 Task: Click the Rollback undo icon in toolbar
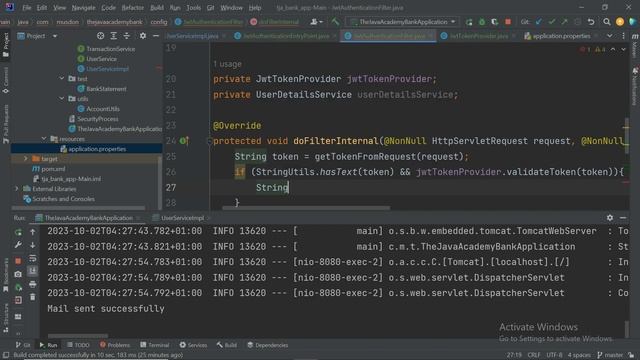coord(591,22)
